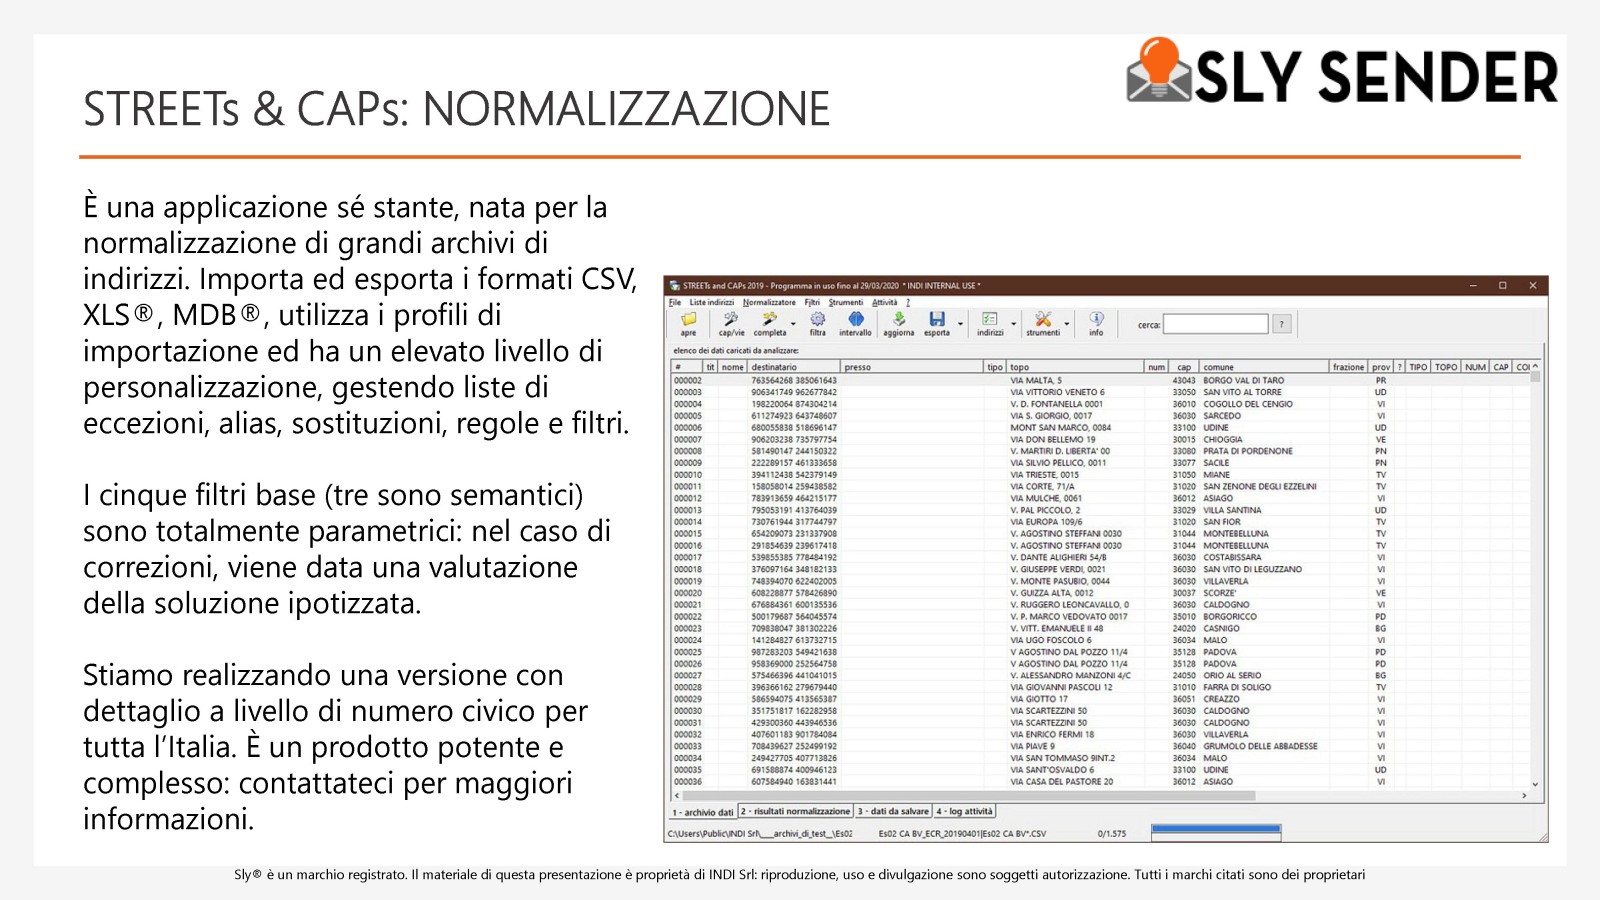This screenshot has width=1600, height=900.
Task: Click the uppercase 'TIPO' column header
Action: 1418,367
